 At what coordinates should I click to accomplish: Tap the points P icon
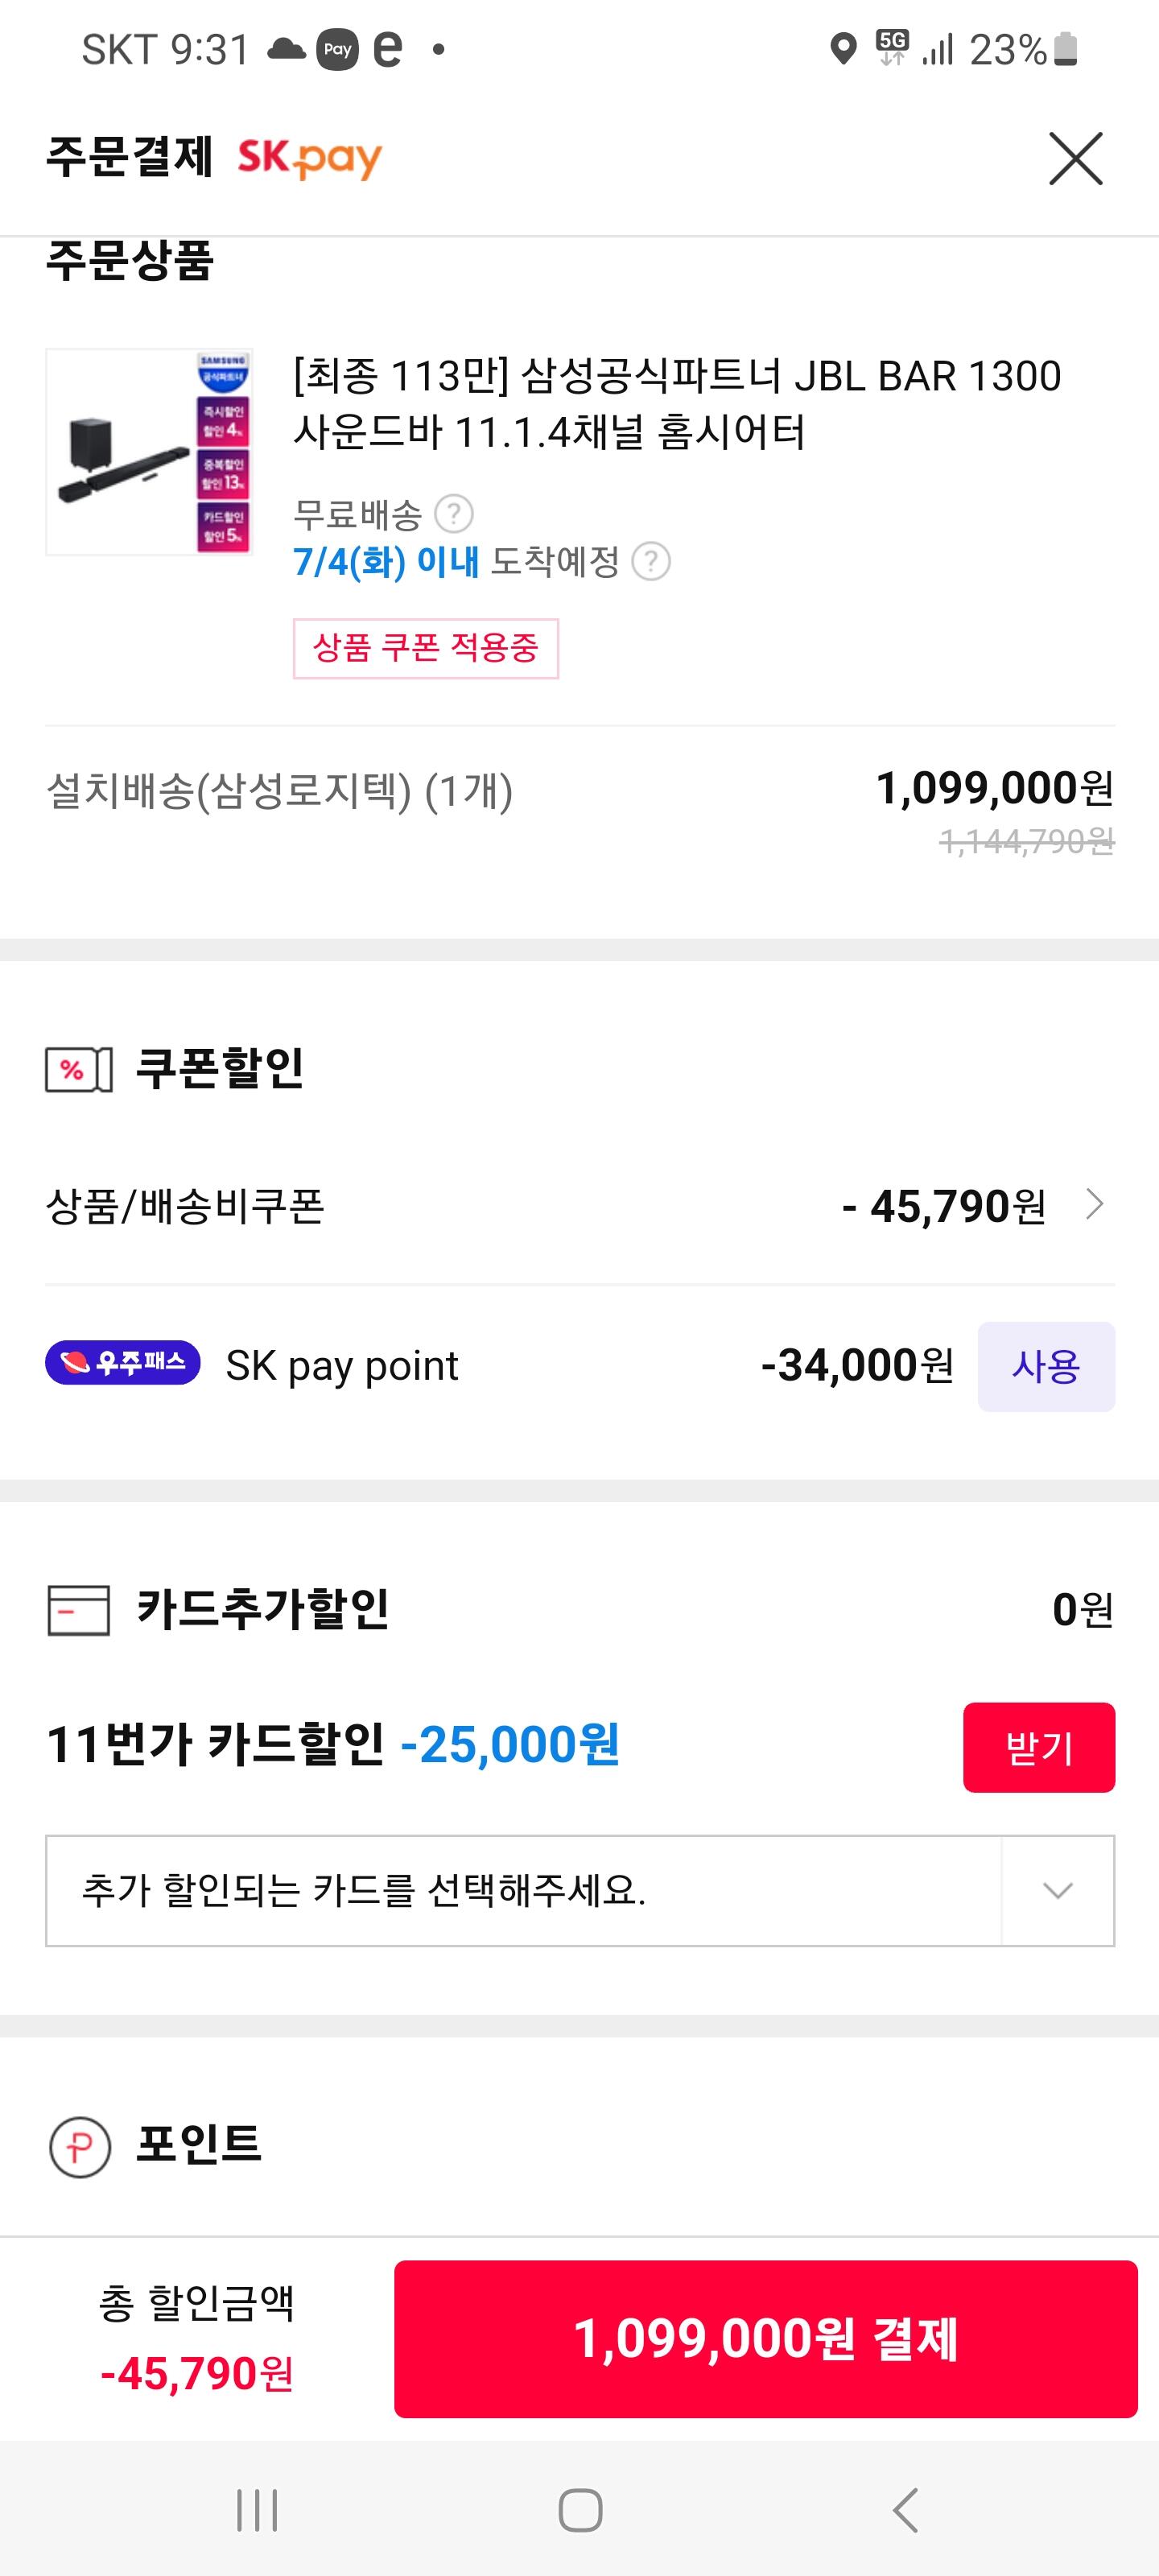(x=79, y=2147)
